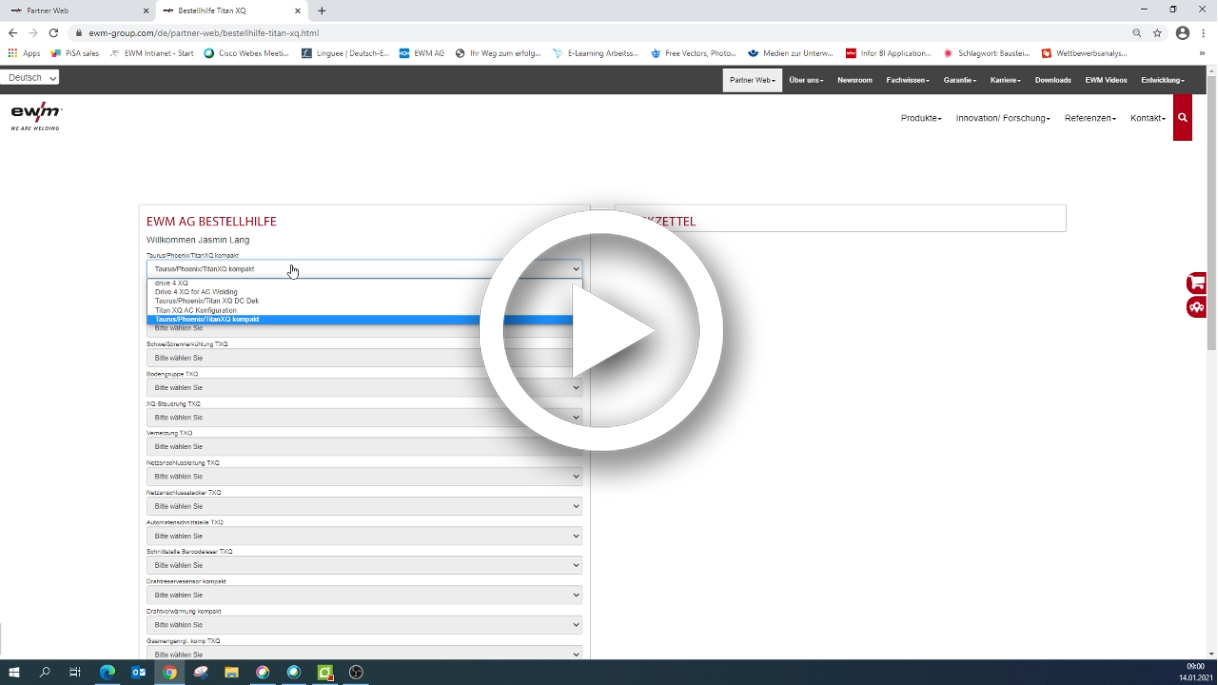This screenshot has height=685, width=1218.
Task: Expand the Kontakt dropdown menu
Action: [x=1148, y=118]
